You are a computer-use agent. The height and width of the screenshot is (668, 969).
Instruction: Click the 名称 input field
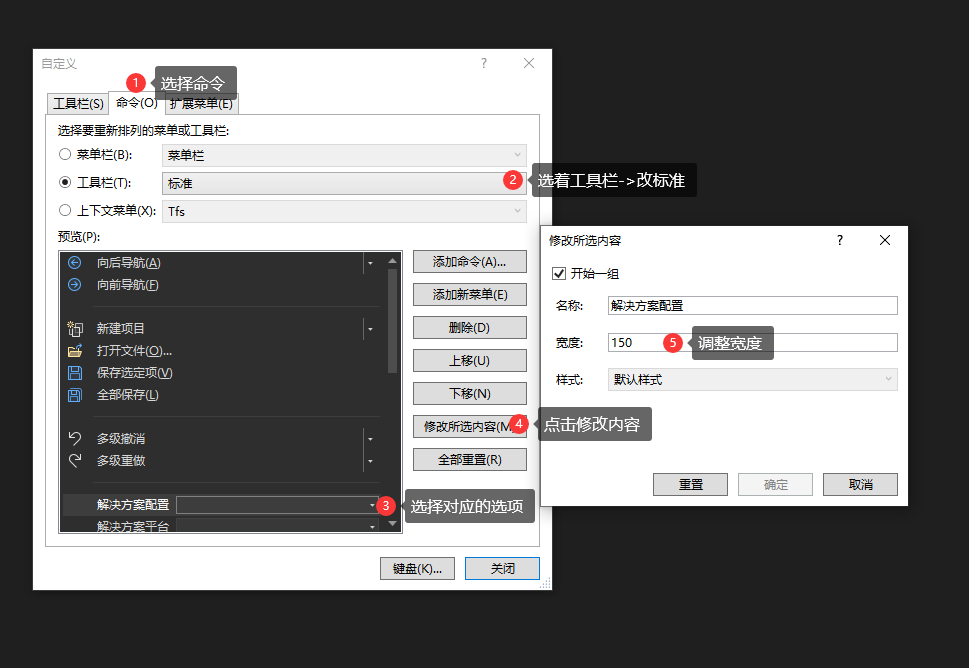click(753, 305)
